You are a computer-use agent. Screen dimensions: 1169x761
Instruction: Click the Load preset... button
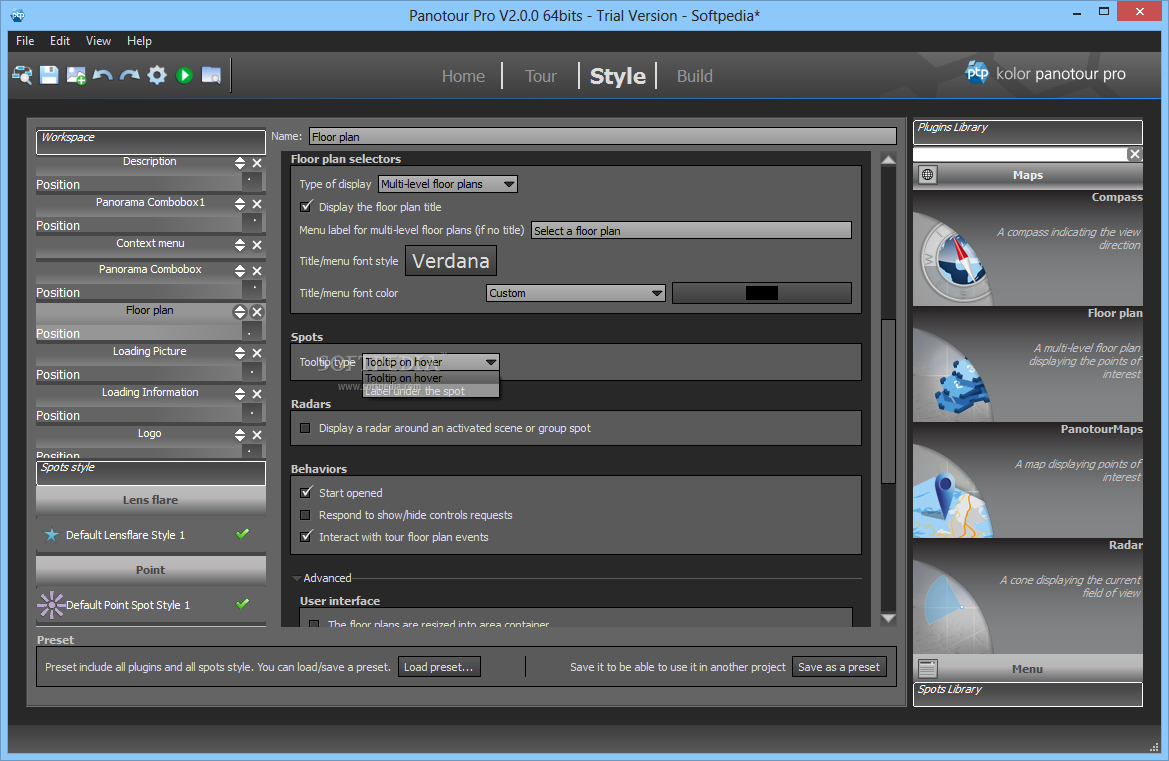point(439,667)
